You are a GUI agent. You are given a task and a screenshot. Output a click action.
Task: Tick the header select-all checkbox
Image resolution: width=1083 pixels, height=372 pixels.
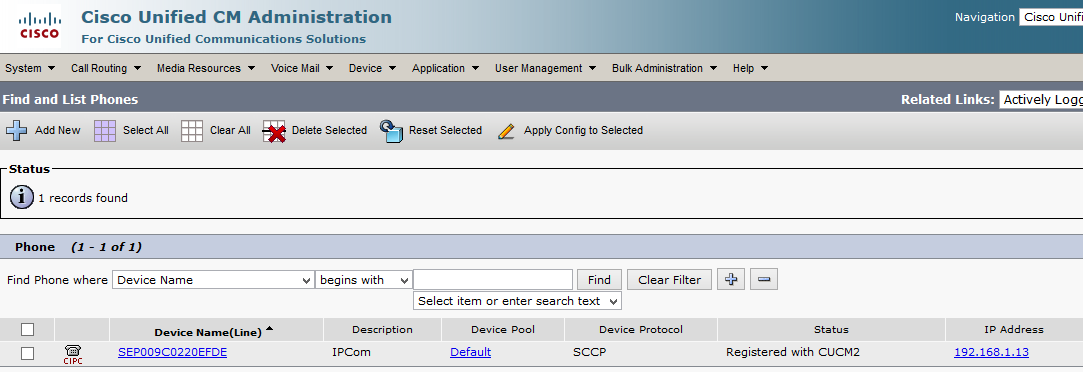tap(28, 330)
